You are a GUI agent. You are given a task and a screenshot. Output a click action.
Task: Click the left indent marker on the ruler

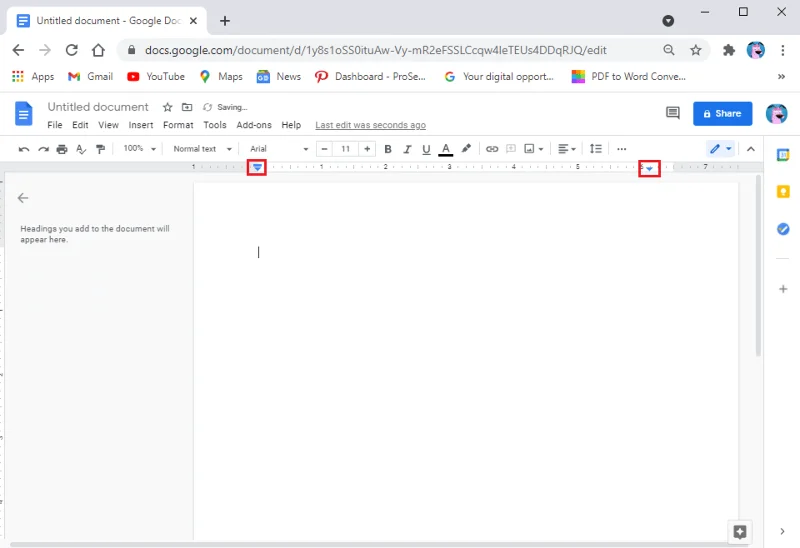pos(257,167)
